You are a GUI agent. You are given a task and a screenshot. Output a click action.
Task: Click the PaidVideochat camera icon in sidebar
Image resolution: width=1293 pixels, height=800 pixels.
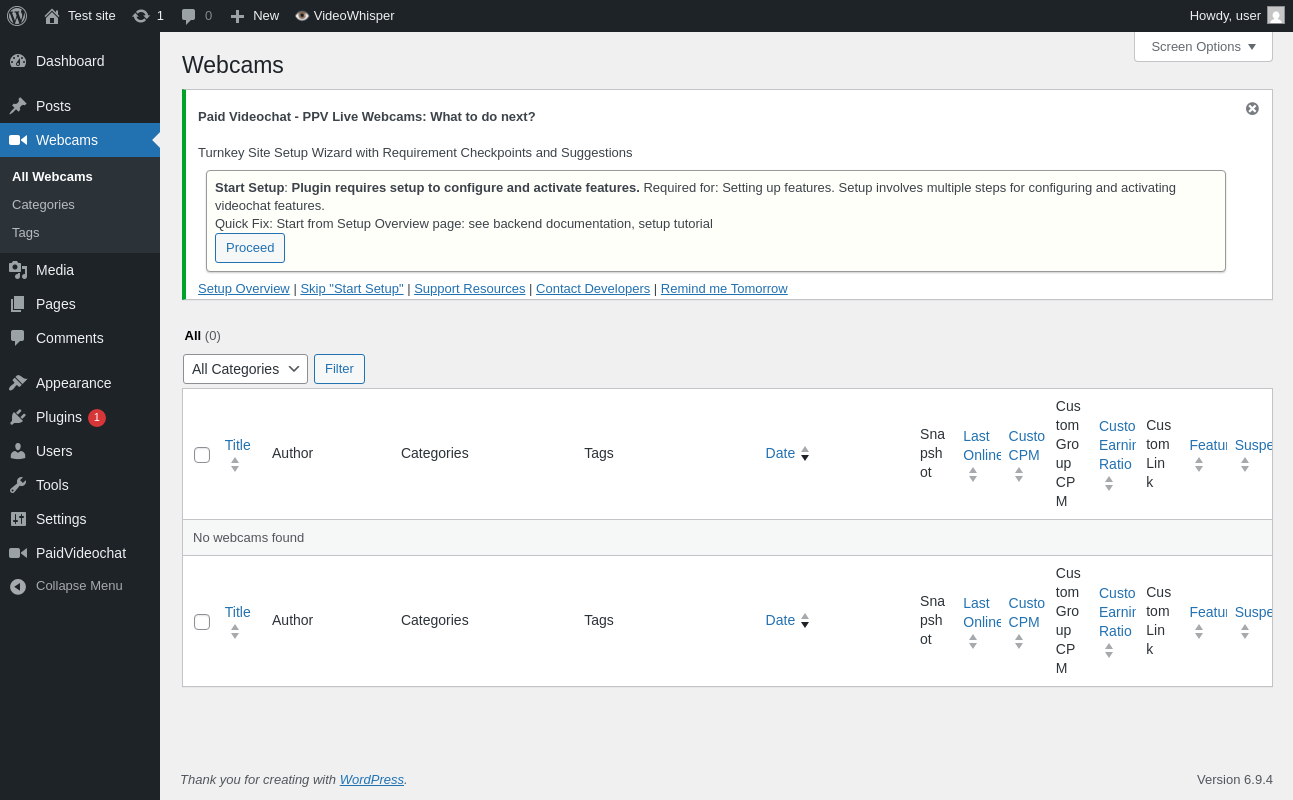pos(18,553)
